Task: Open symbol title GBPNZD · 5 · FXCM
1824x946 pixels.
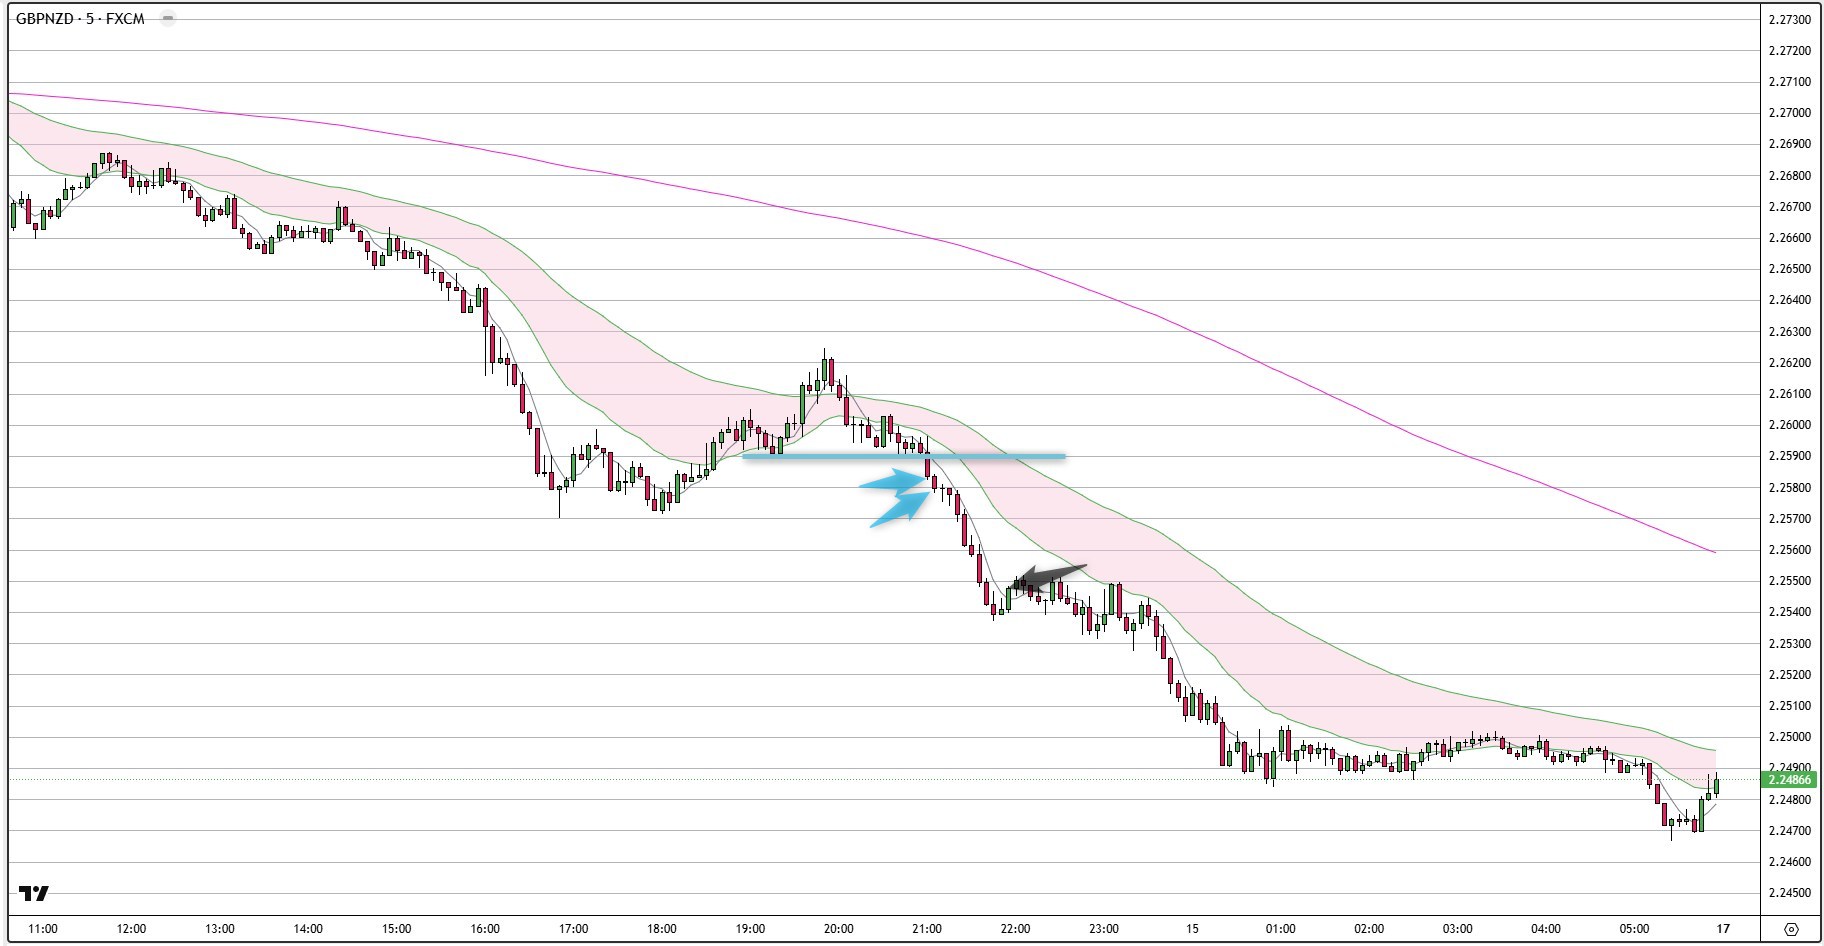Action: (x=80, y=19)
